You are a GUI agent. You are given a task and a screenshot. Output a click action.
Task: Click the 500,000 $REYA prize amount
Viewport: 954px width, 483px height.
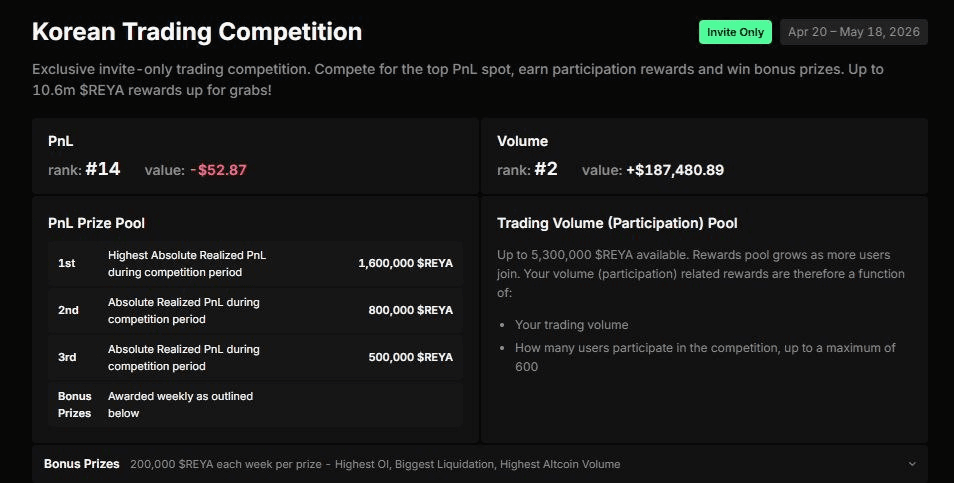point(410,357)
